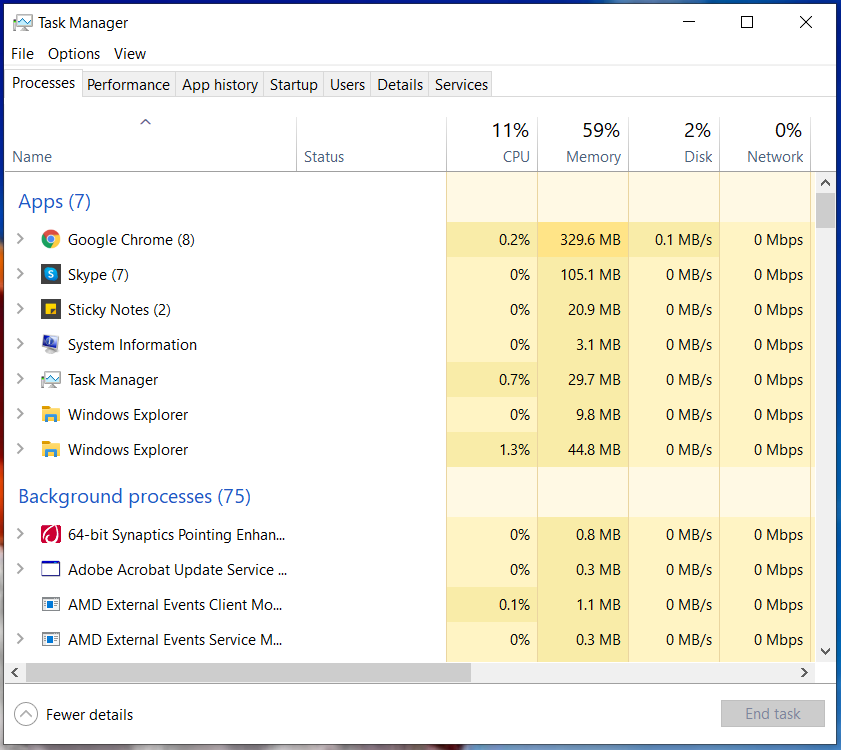Sort processes by the Disk column
Image resolution: width=841 pixels, height=750 pixels.
tap(674, 144)
